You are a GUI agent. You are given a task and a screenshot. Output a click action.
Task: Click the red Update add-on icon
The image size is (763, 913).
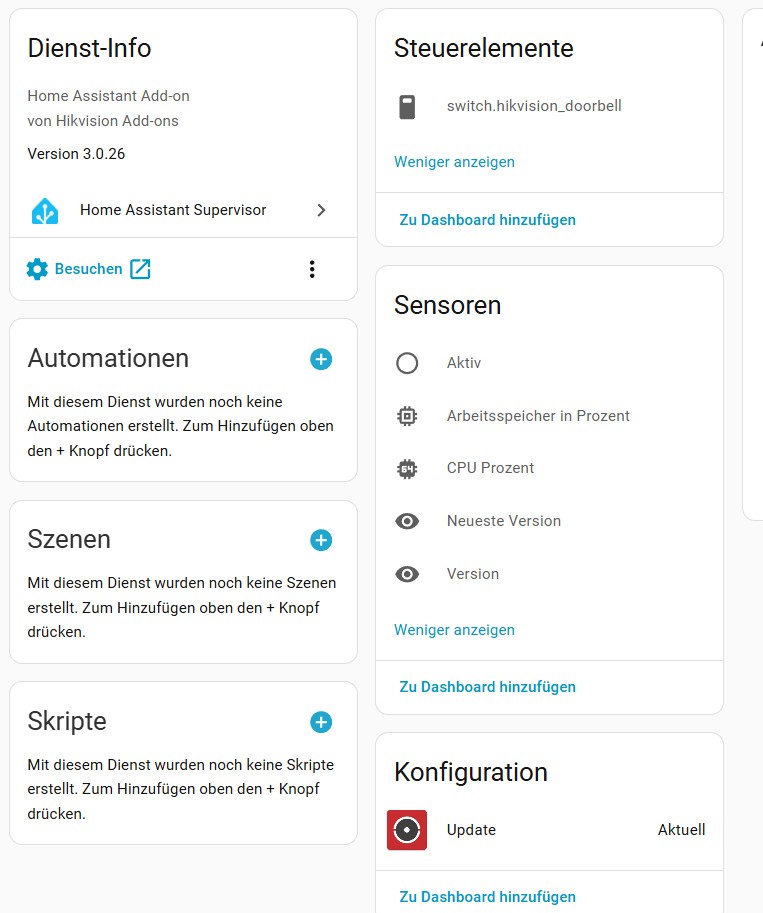[407, 830]
